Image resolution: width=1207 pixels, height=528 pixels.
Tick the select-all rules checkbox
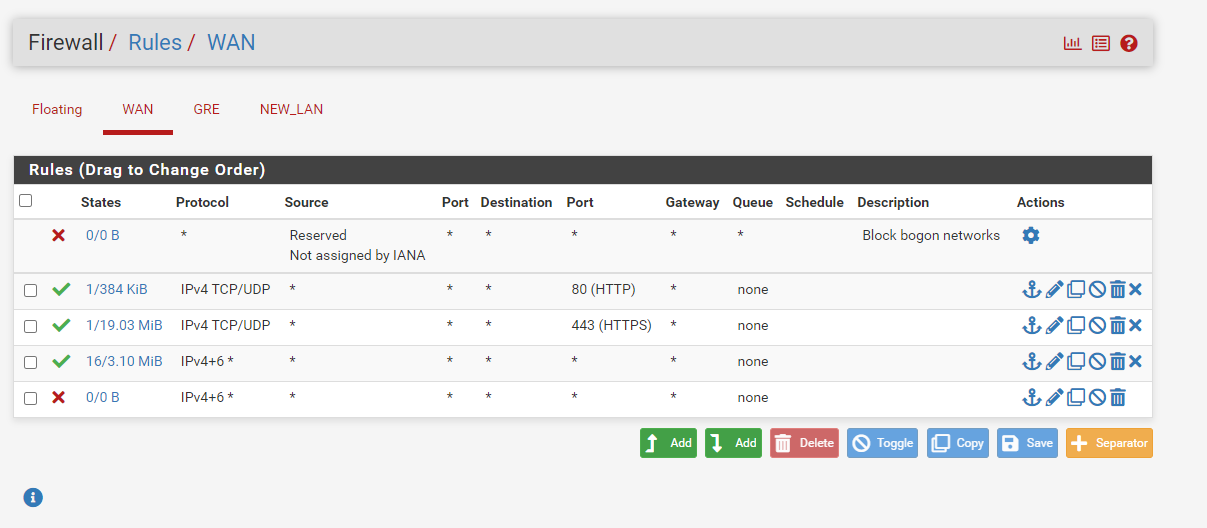26,201
